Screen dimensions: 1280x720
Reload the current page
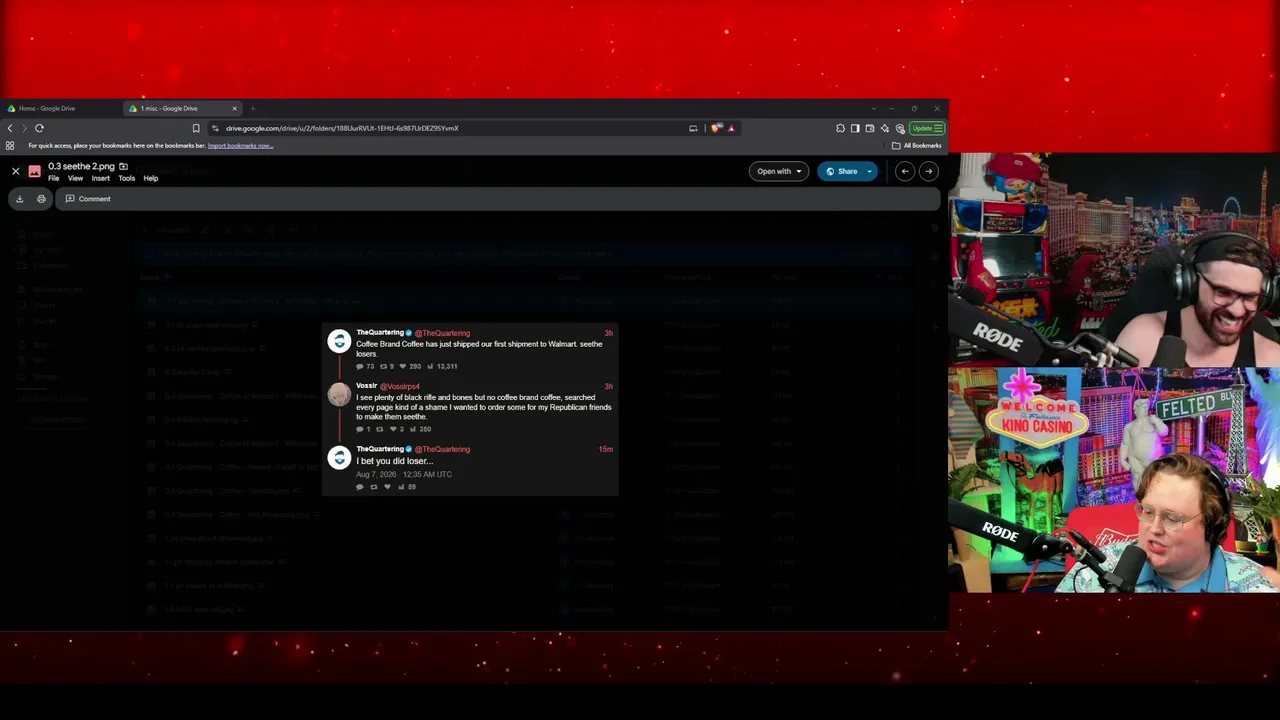tap(40, 128)
